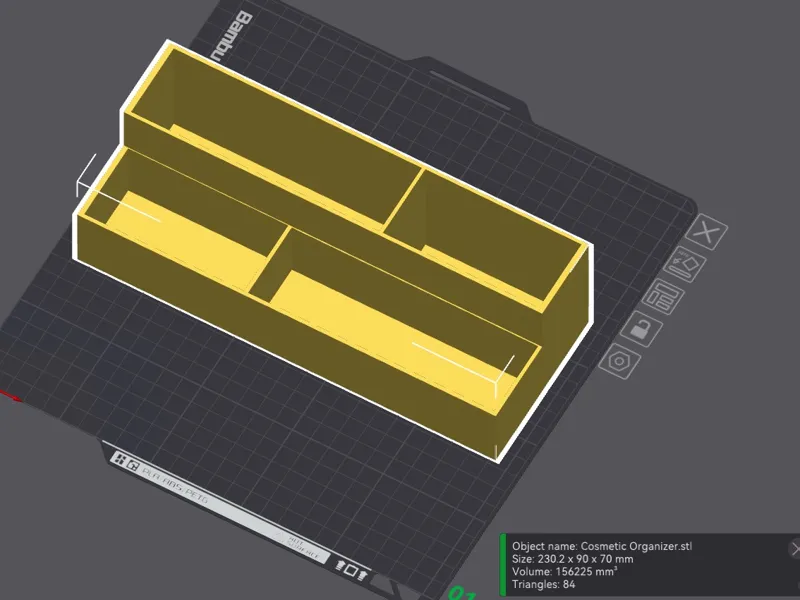
Task: Arrange objects on the plate
Action: point(663,296)
